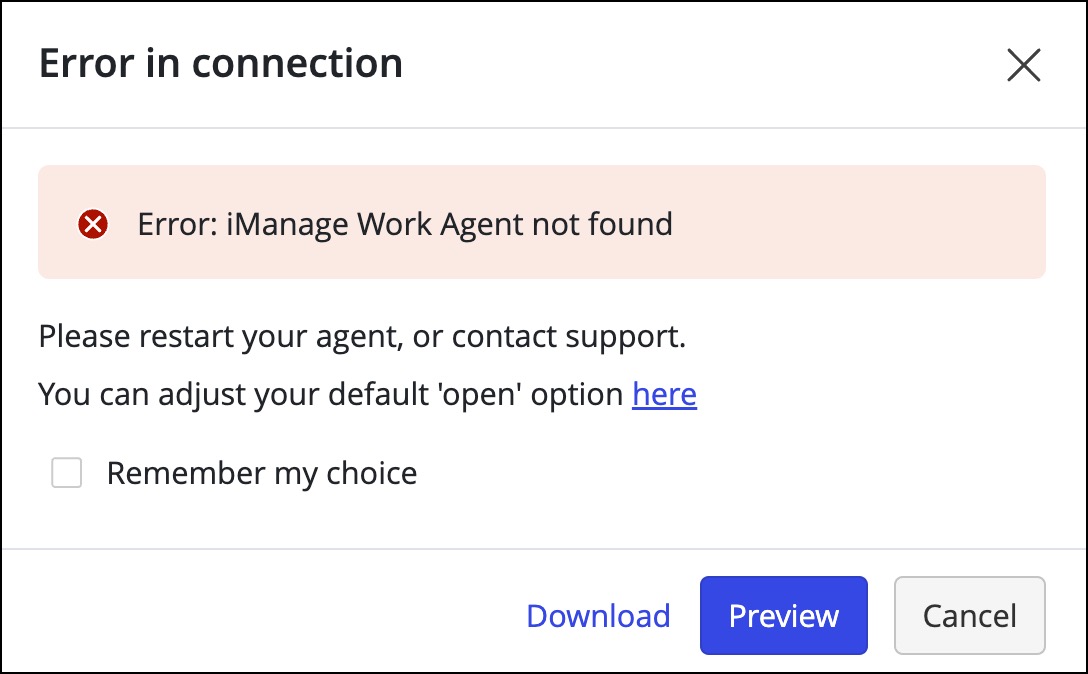Select the blue Preview action
Viewport: 1088px width, 674px height.
pos(783,616)
